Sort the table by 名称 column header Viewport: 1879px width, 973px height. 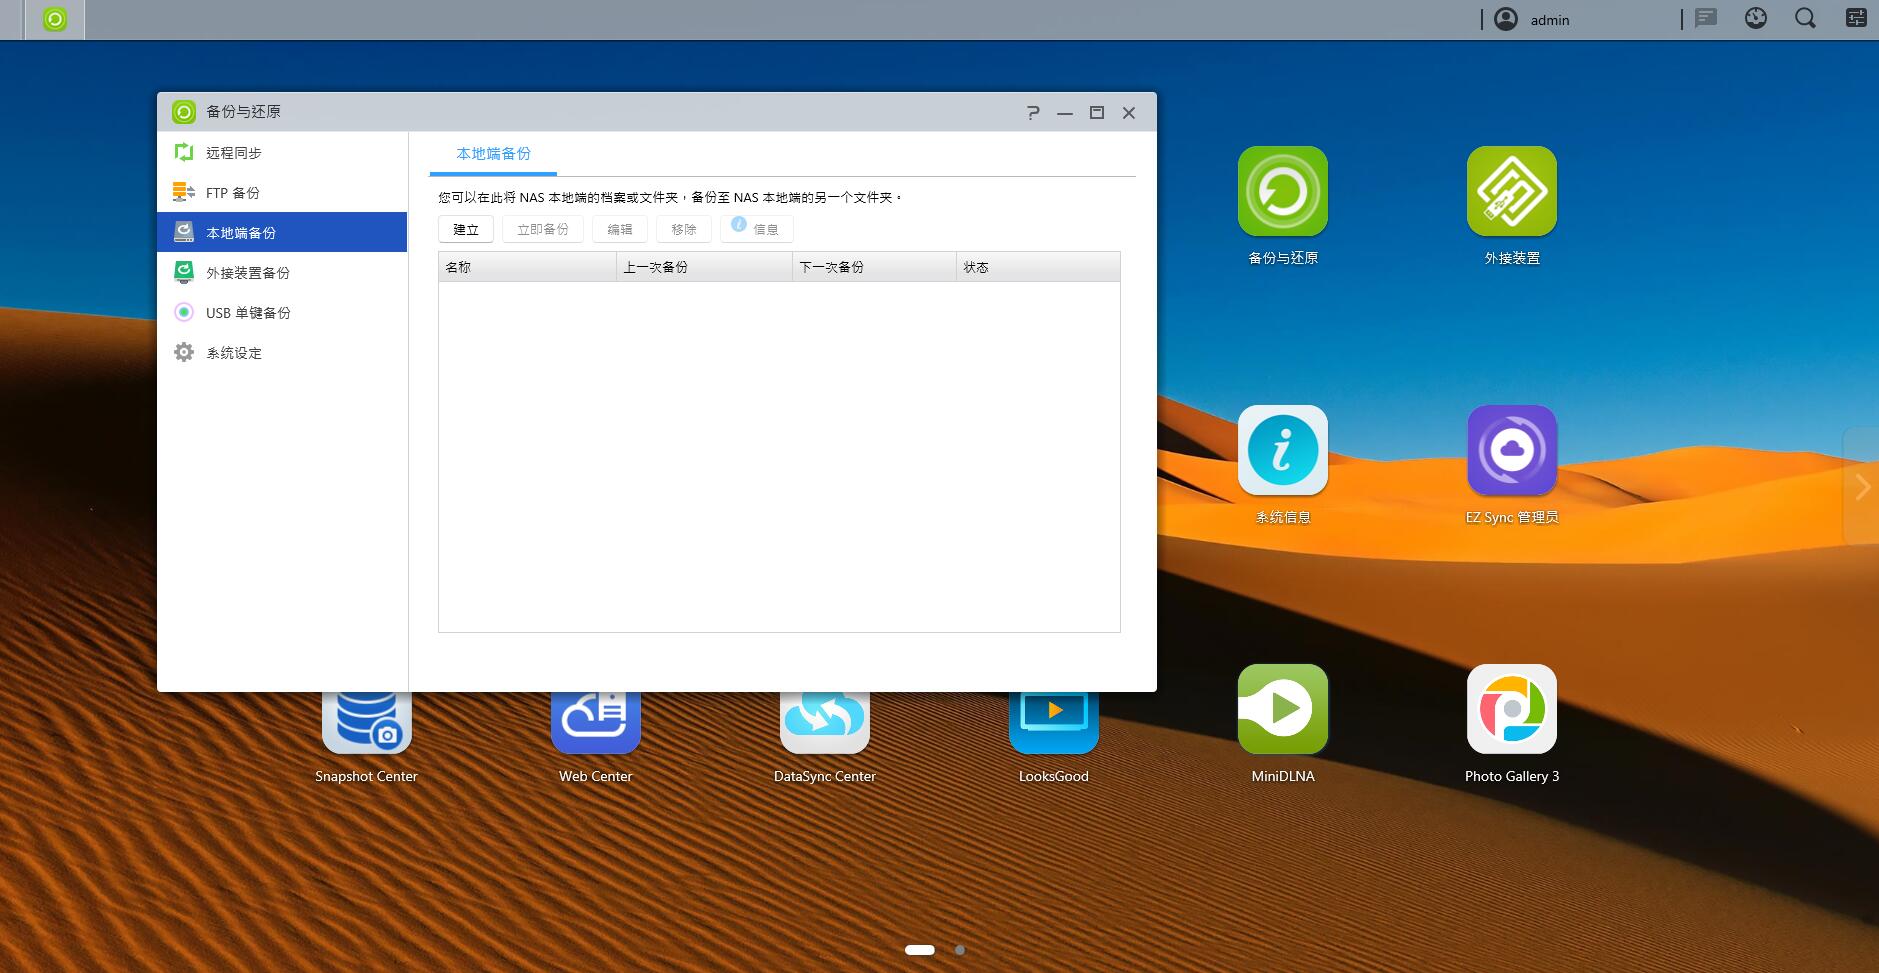[x=526, y=267]
